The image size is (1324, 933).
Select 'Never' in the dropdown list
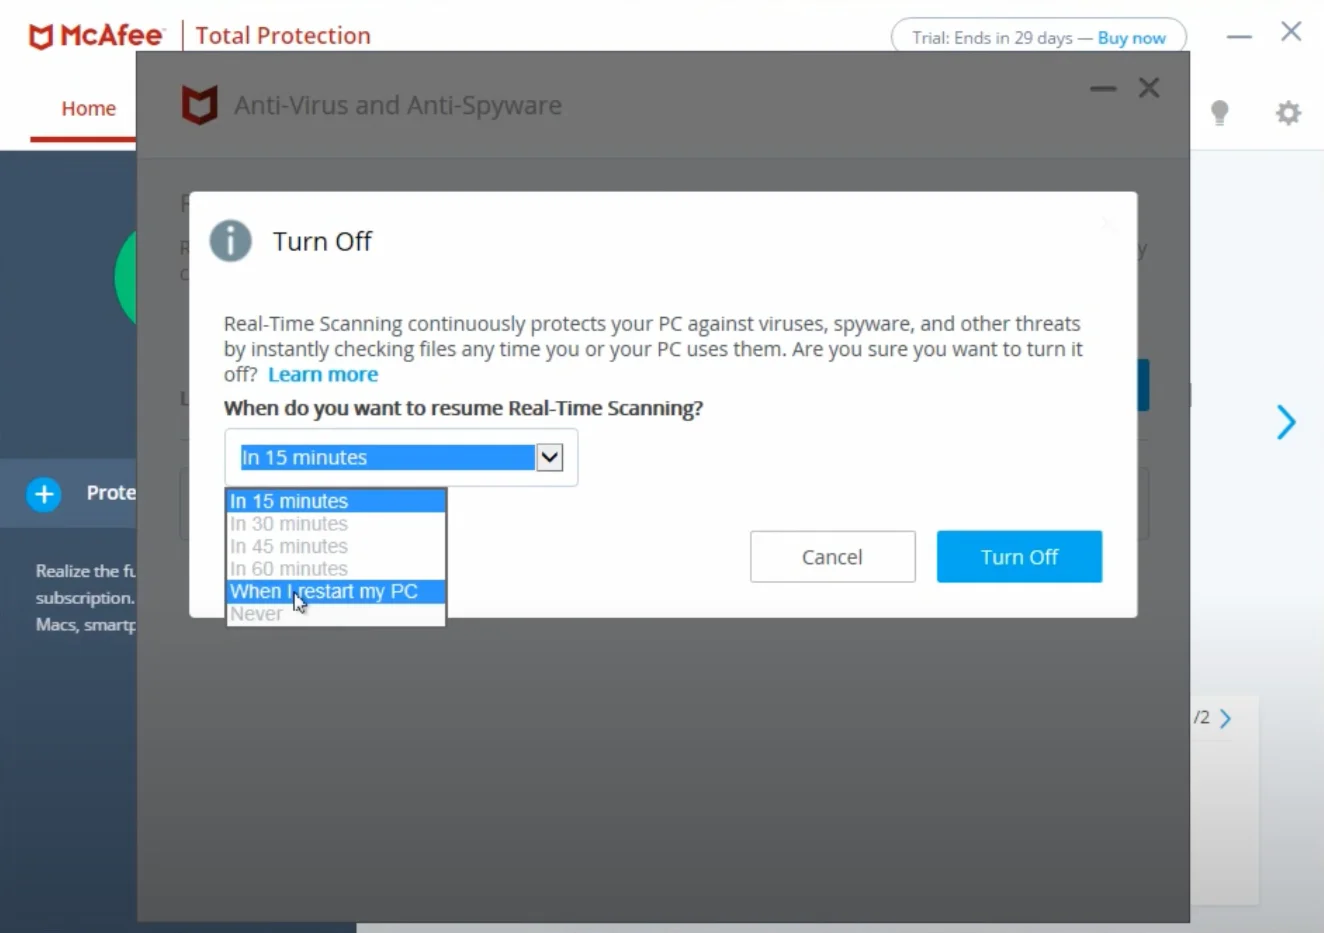(x=336, y=614)
